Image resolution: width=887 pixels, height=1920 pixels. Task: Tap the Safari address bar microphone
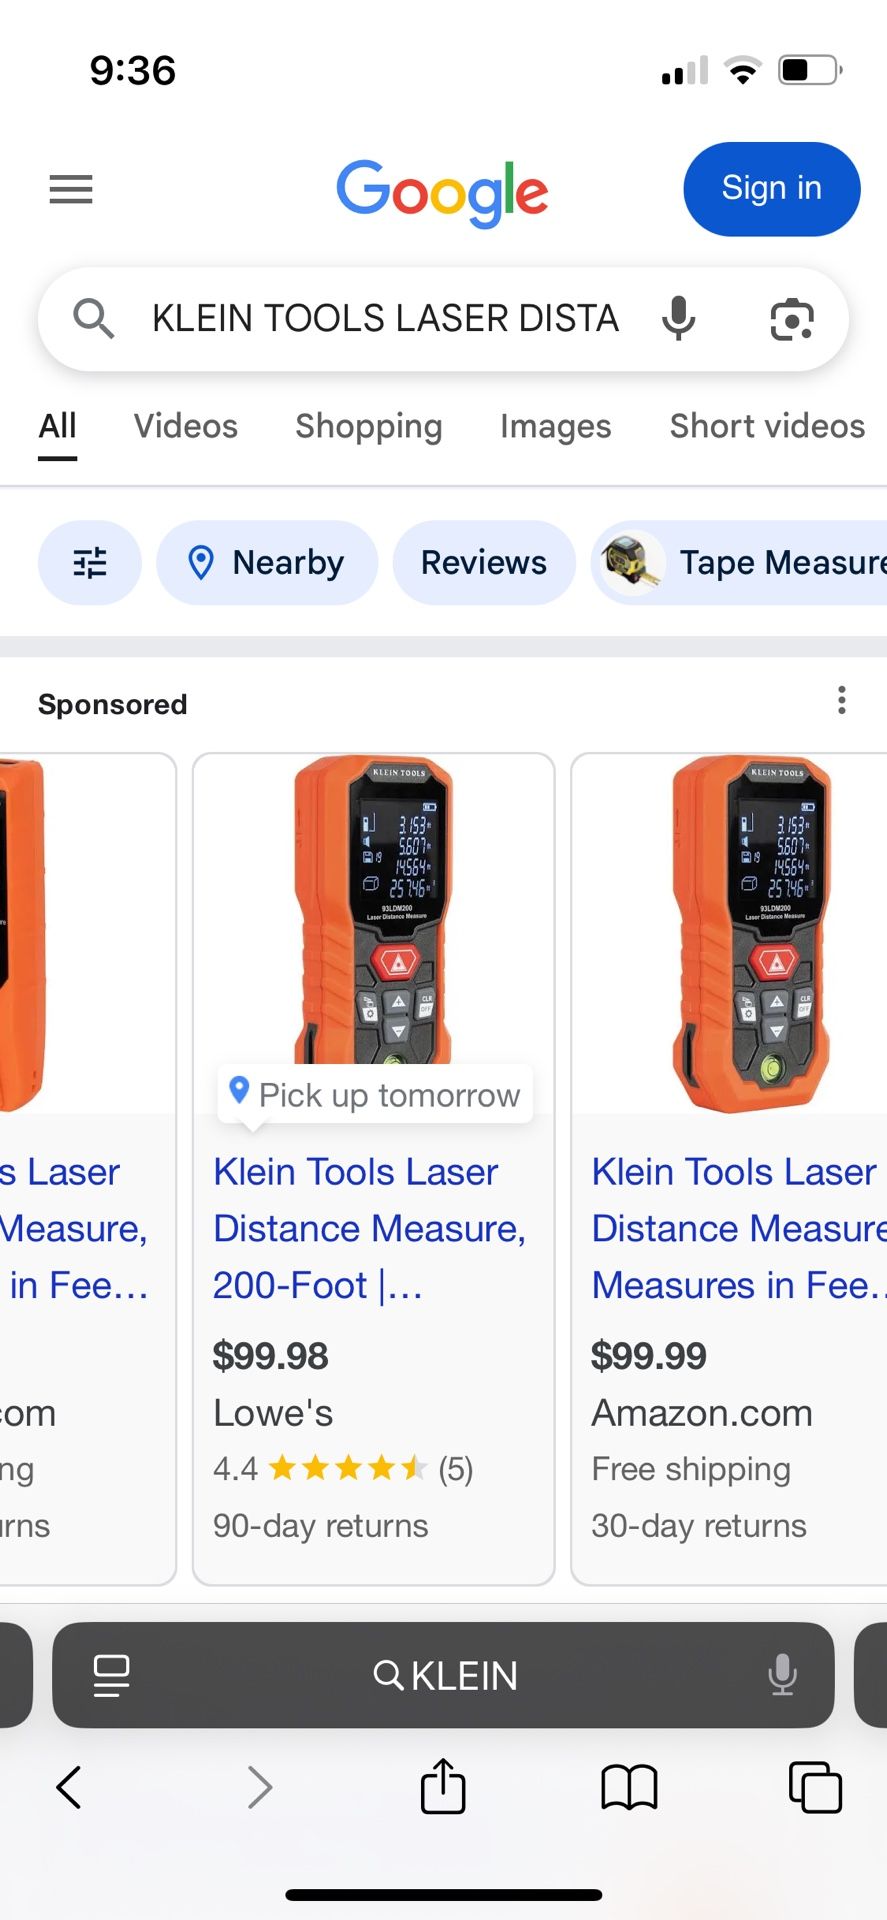click(782, 1675)
